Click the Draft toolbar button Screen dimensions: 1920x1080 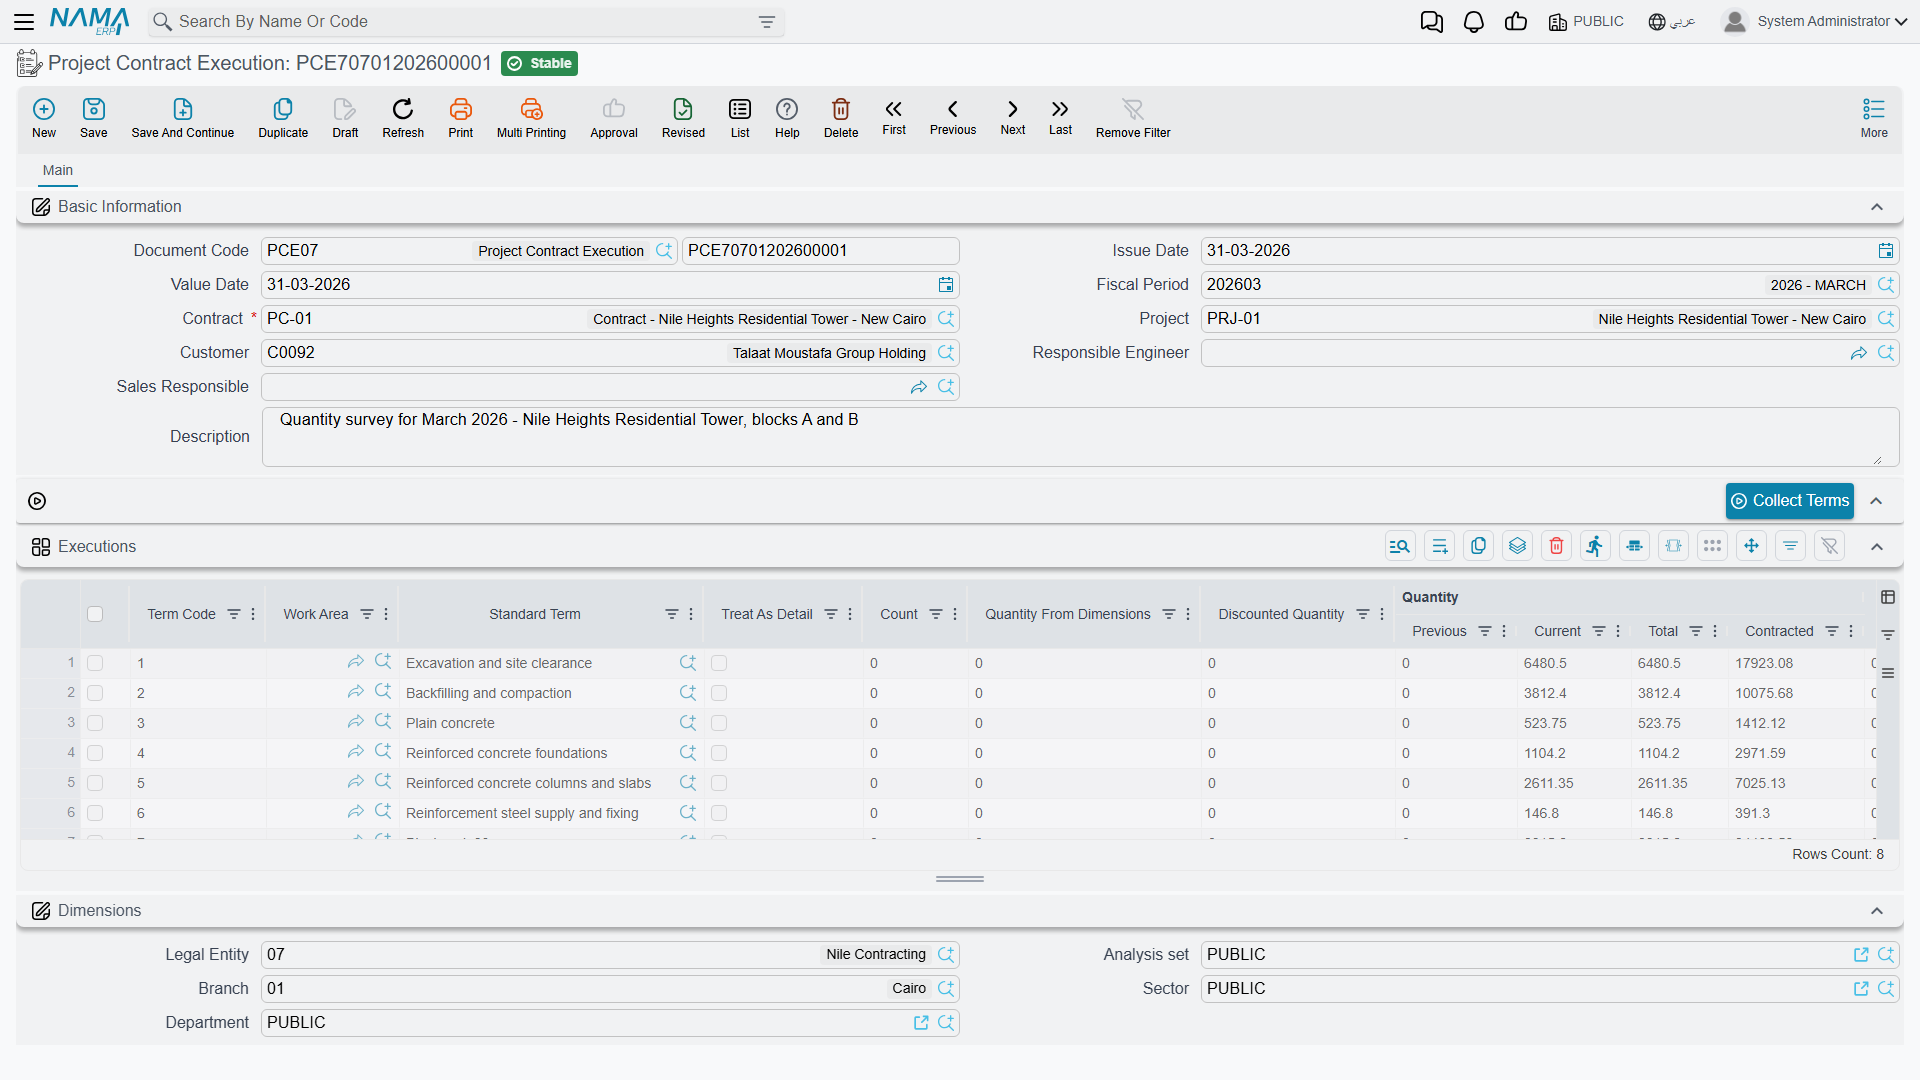click(345, 117)
